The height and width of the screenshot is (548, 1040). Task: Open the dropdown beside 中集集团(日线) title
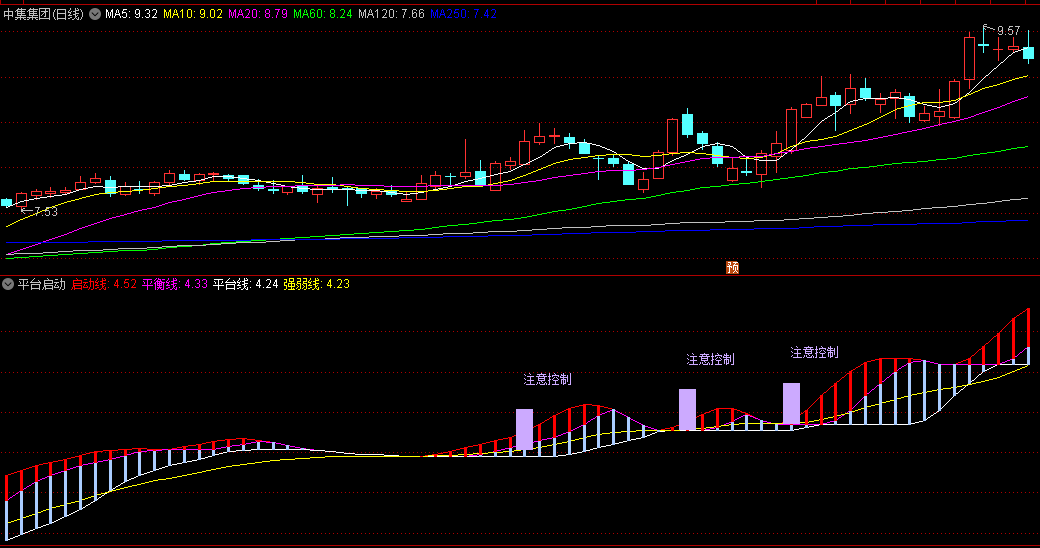point(95,14)
